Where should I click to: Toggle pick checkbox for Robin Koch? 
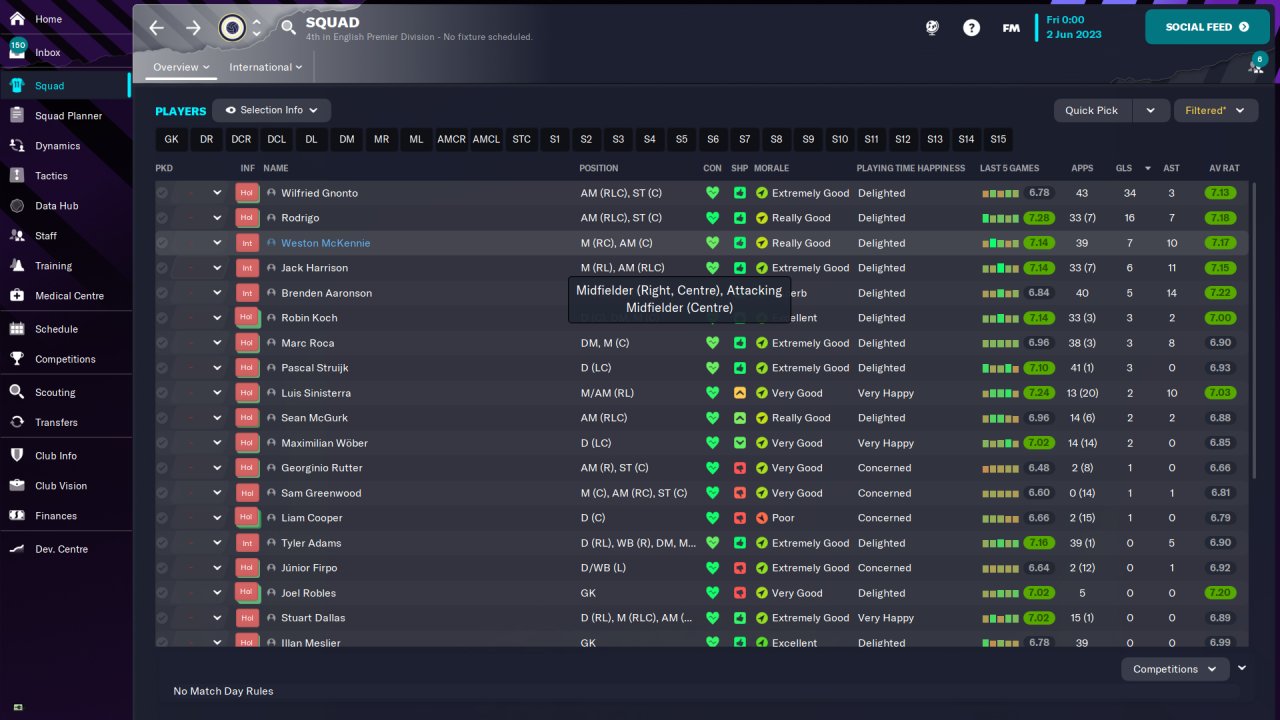162,317
